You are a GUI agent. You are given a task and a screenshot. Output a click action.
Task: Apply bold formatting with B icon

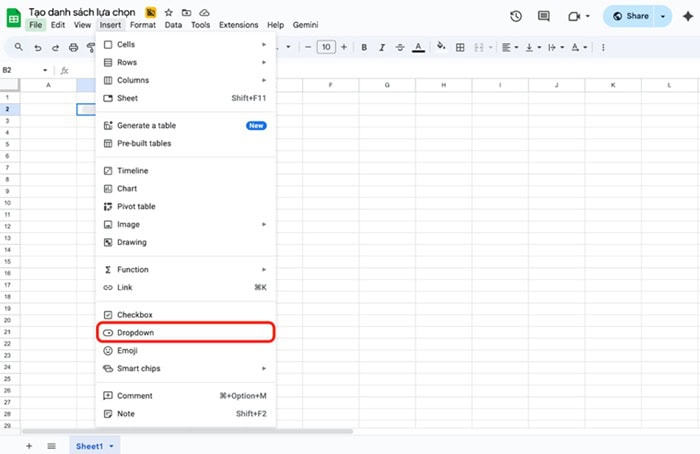point(364,47)
